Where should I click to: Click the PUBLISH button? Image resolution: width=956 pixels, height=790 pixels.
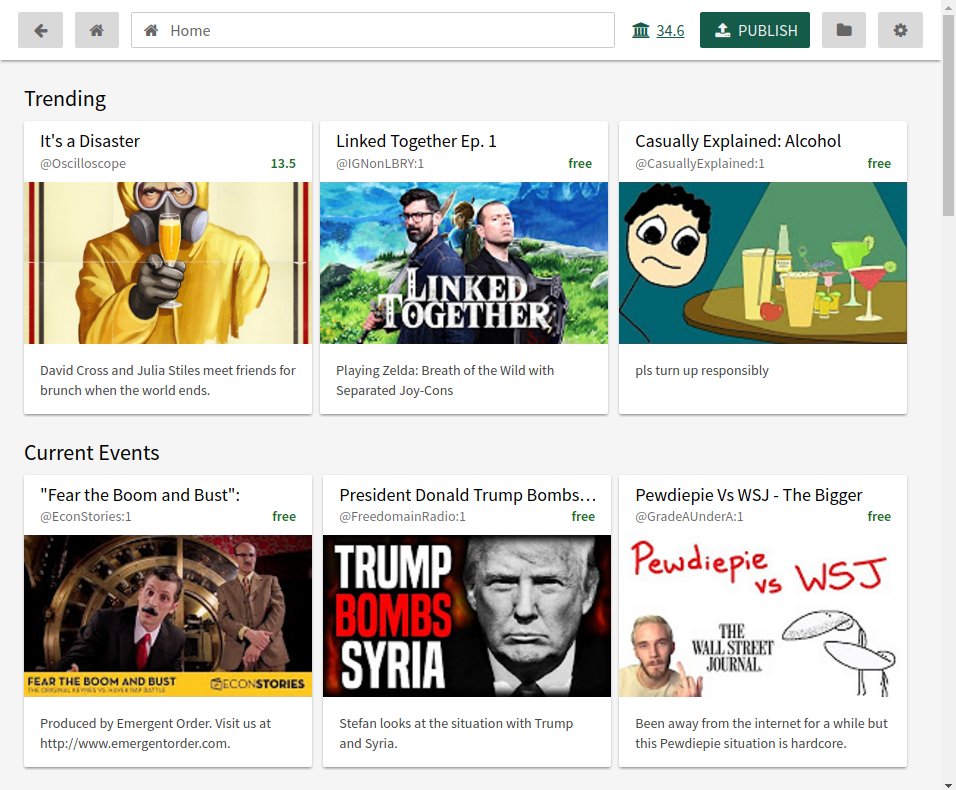click(754, 30)
